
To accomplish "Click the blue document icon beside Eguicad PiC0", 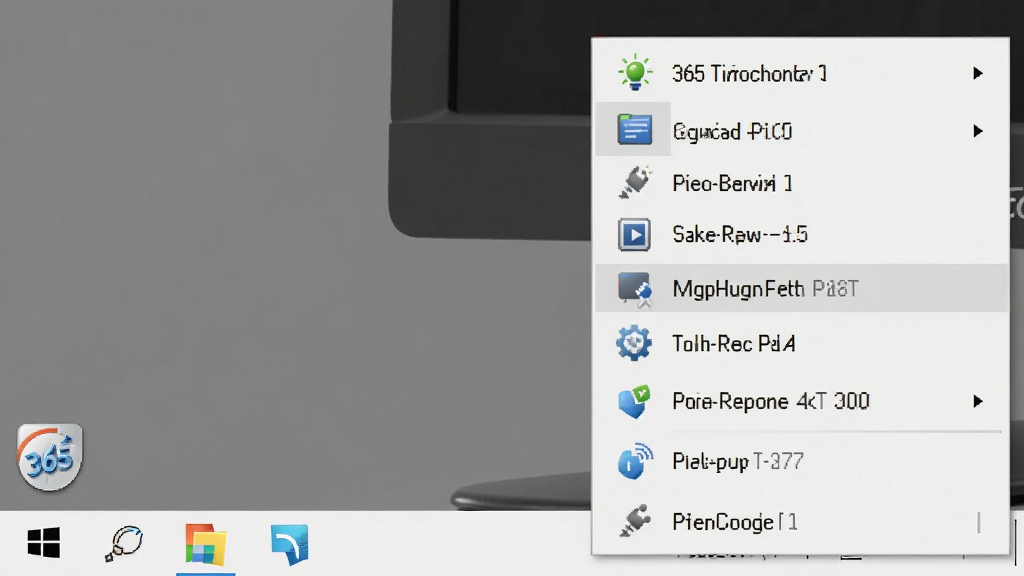I will [634, 129].
